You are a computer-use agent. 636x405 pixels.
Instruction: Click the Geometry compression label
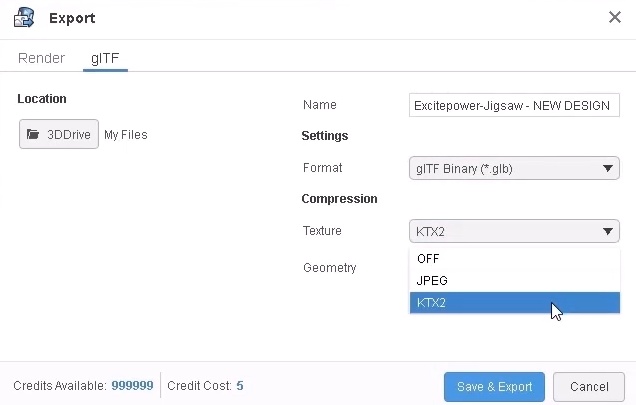(329, 268)
